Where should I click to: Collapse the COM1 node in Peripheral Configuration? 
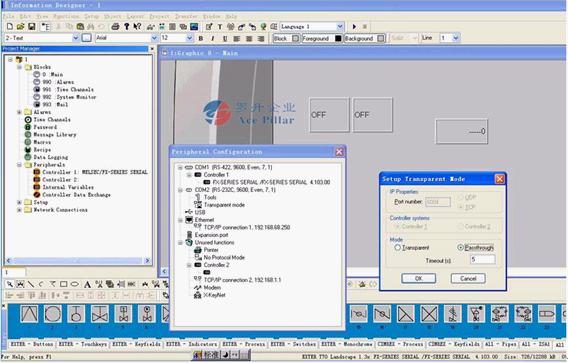pos(180,167)
